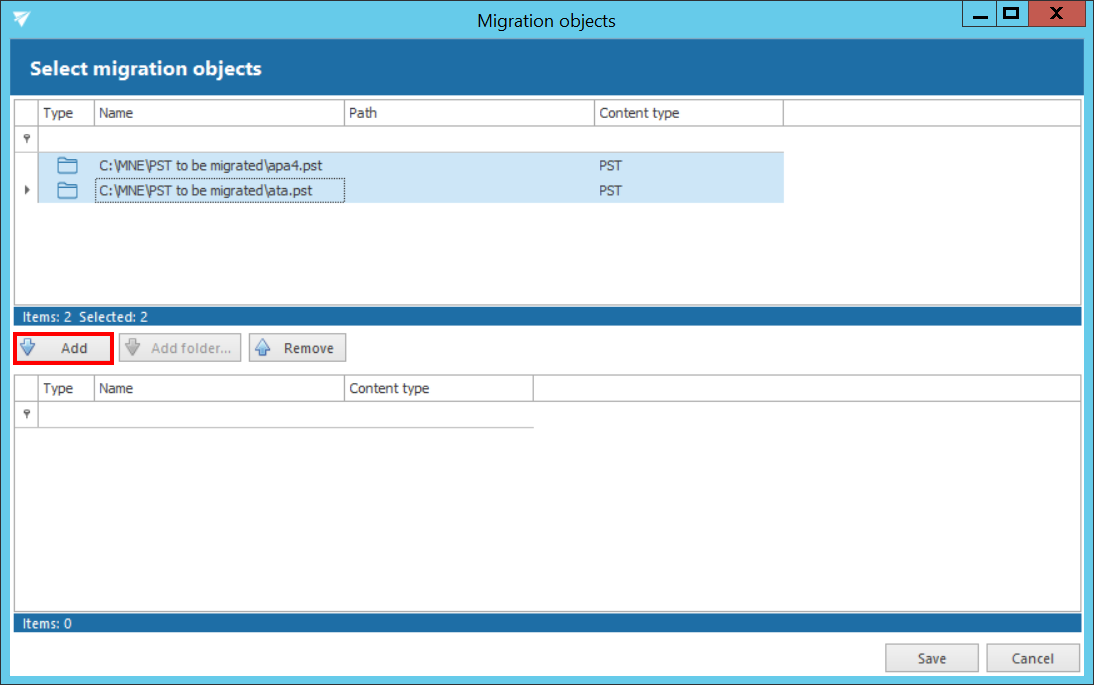Save the migration objects selection
Screen dimensions: 1094x685
click(x=932, y=658)
